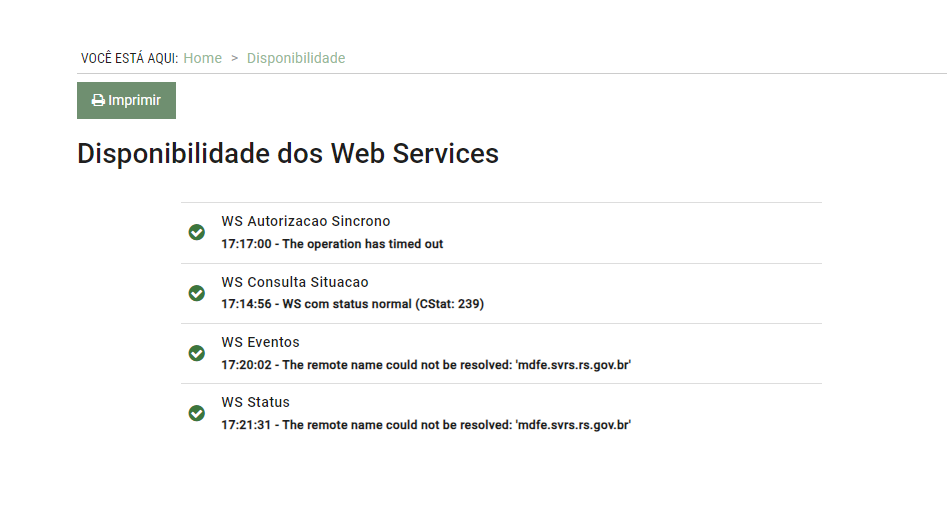Screen dimensions: 947x508
Task: Select the WS Eventos service title
Action: [260, 342]
